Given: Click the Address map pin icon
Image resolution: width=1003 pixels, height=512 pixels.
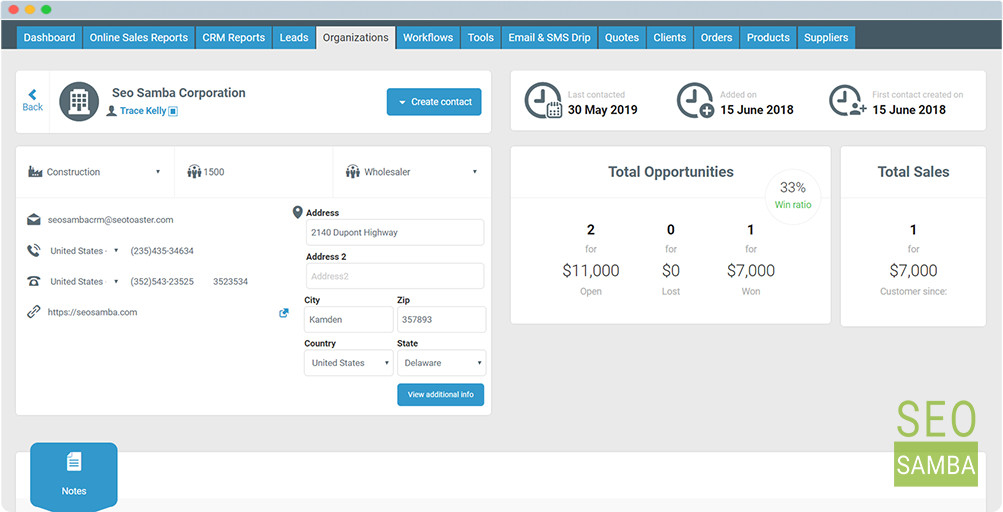Looking at the screenshot, I should (x=297, y=212).
